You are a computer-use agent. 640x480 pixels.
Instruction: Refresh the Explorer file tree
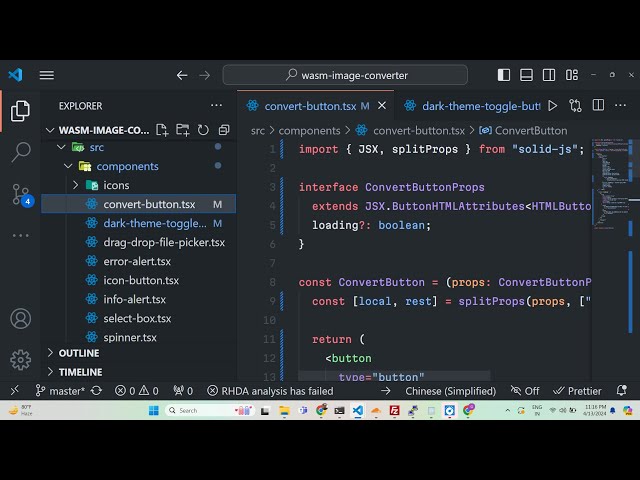click(x=203, y=130)
